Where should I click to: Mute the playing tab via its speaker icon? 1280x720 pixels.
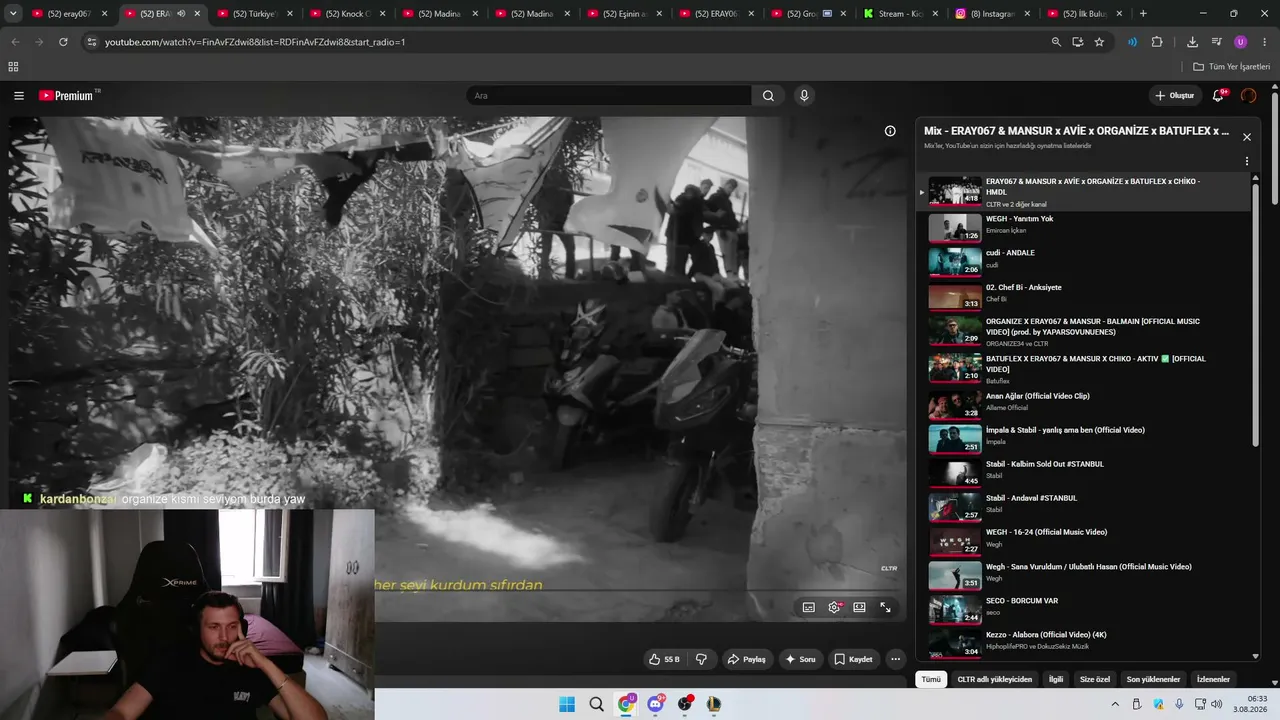[x=181, y=14]
